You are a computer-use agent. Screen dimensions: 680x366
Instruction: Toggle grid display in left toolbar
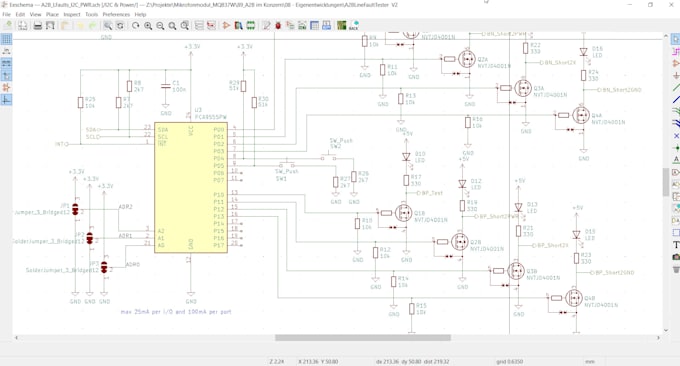(x=6, y=39)
